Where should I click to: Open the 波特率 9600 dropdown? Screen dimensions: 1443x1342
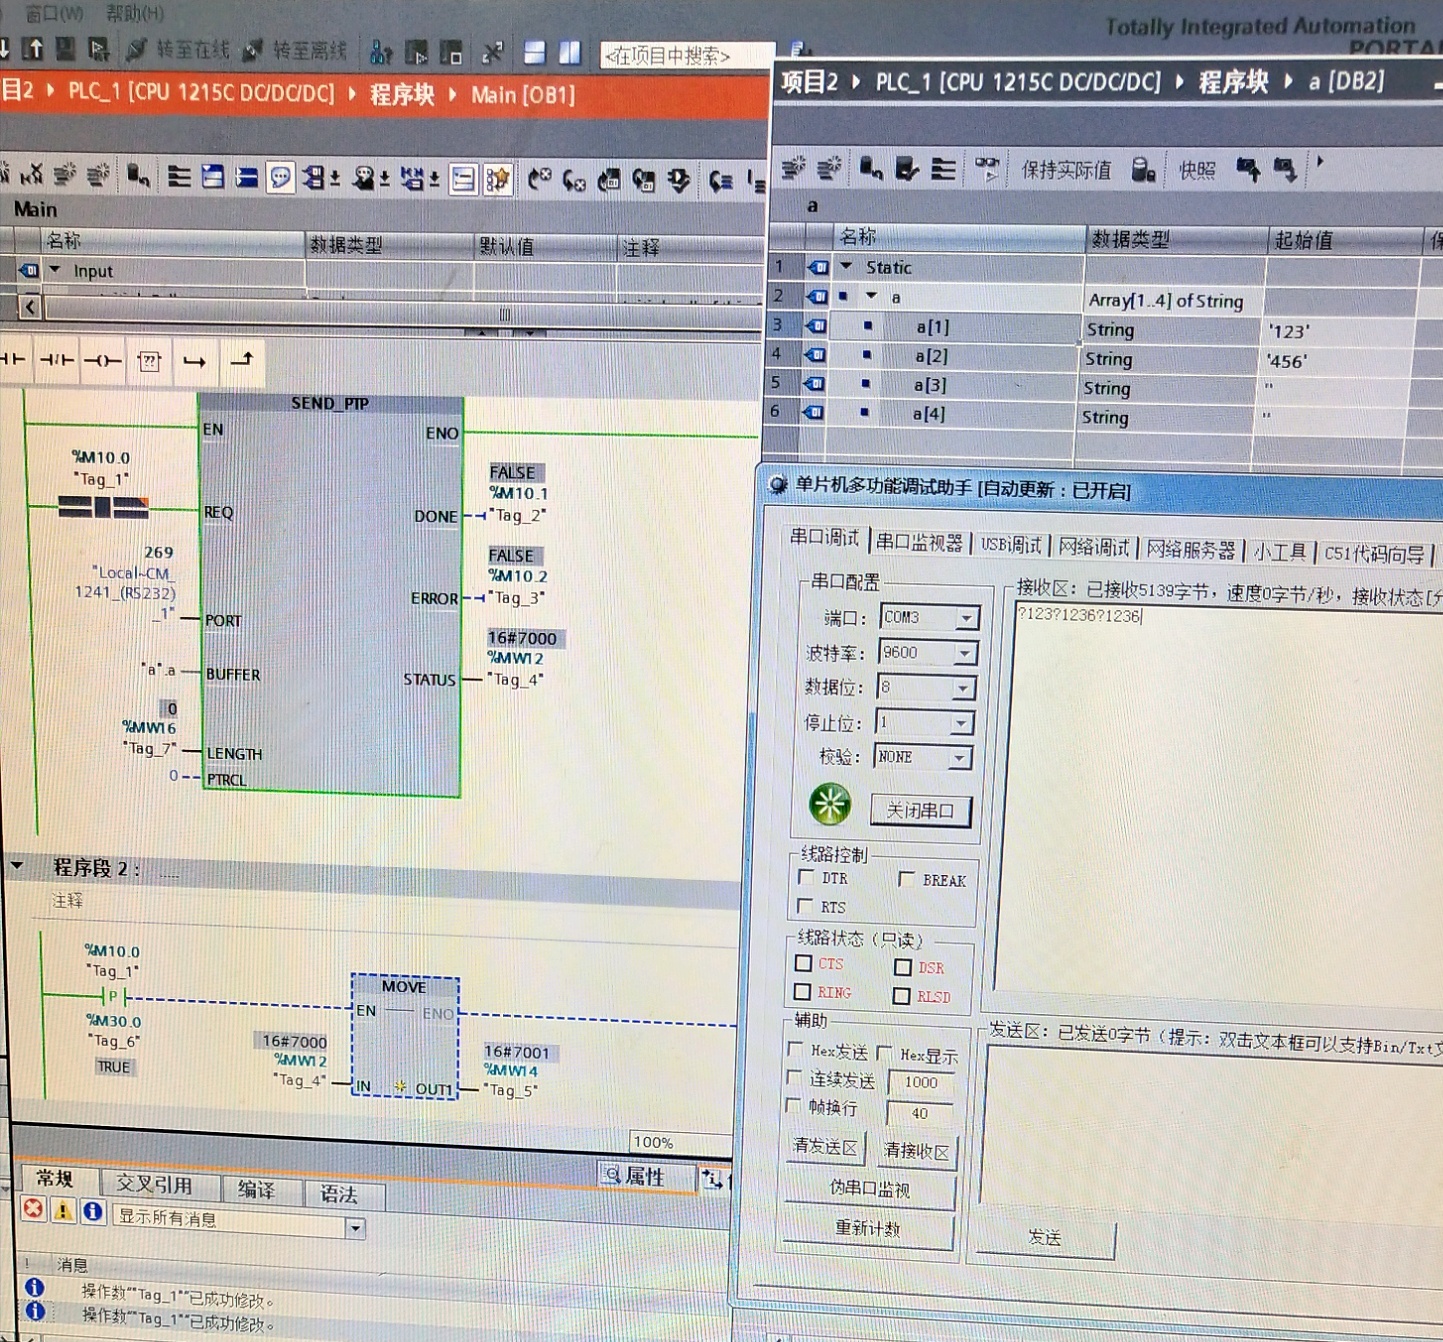click(x=964, y=654)
